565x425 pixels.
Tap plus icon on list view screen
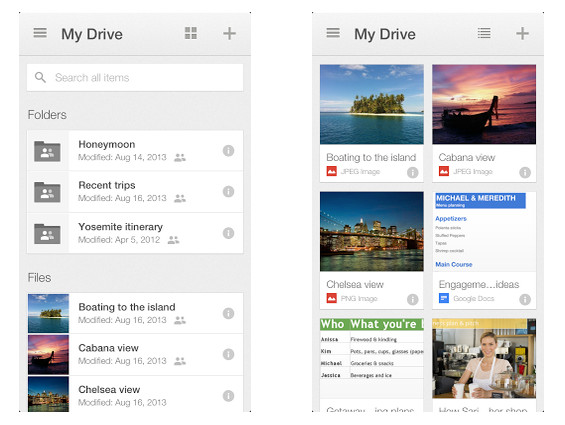pyautogui.click(x=229, y=34)
